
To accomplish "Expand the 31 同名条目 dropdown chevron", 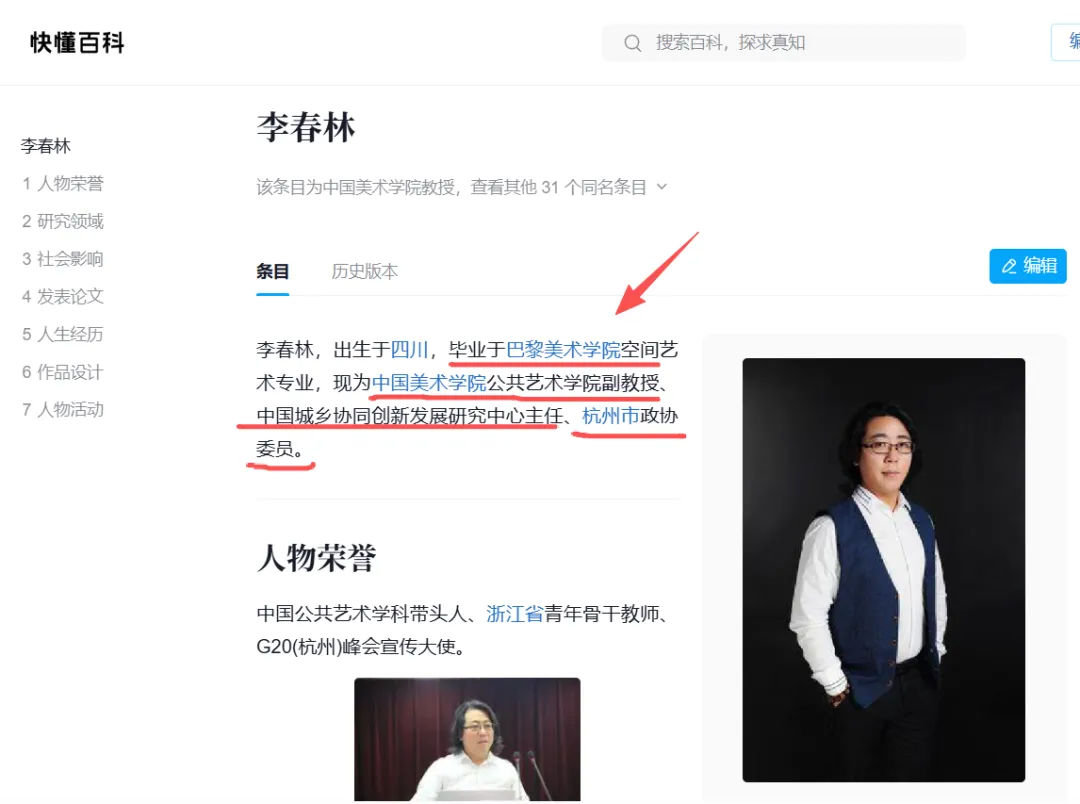I will 662,187.
